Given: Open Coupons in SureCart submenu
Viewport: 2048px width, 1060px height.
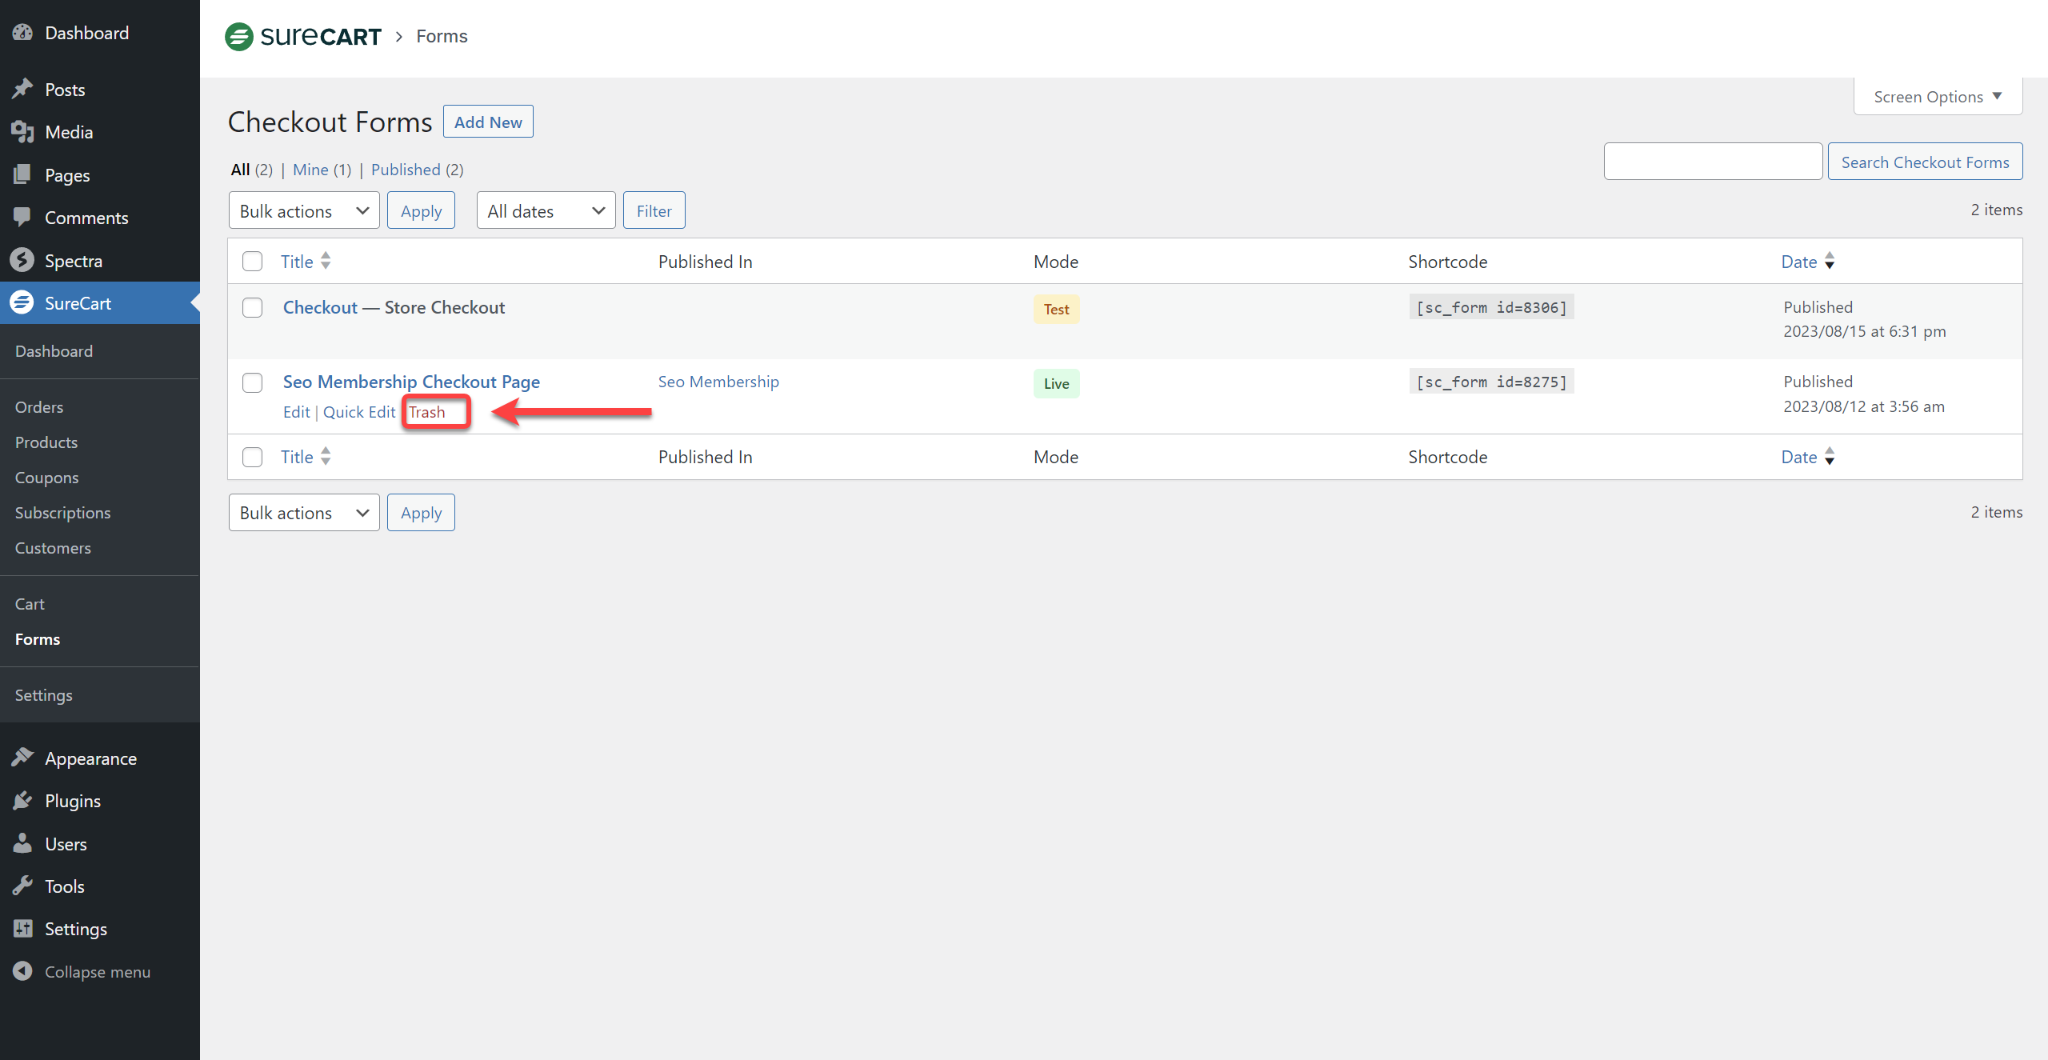Looking at the screenshot, I should [x=47, y=478].
